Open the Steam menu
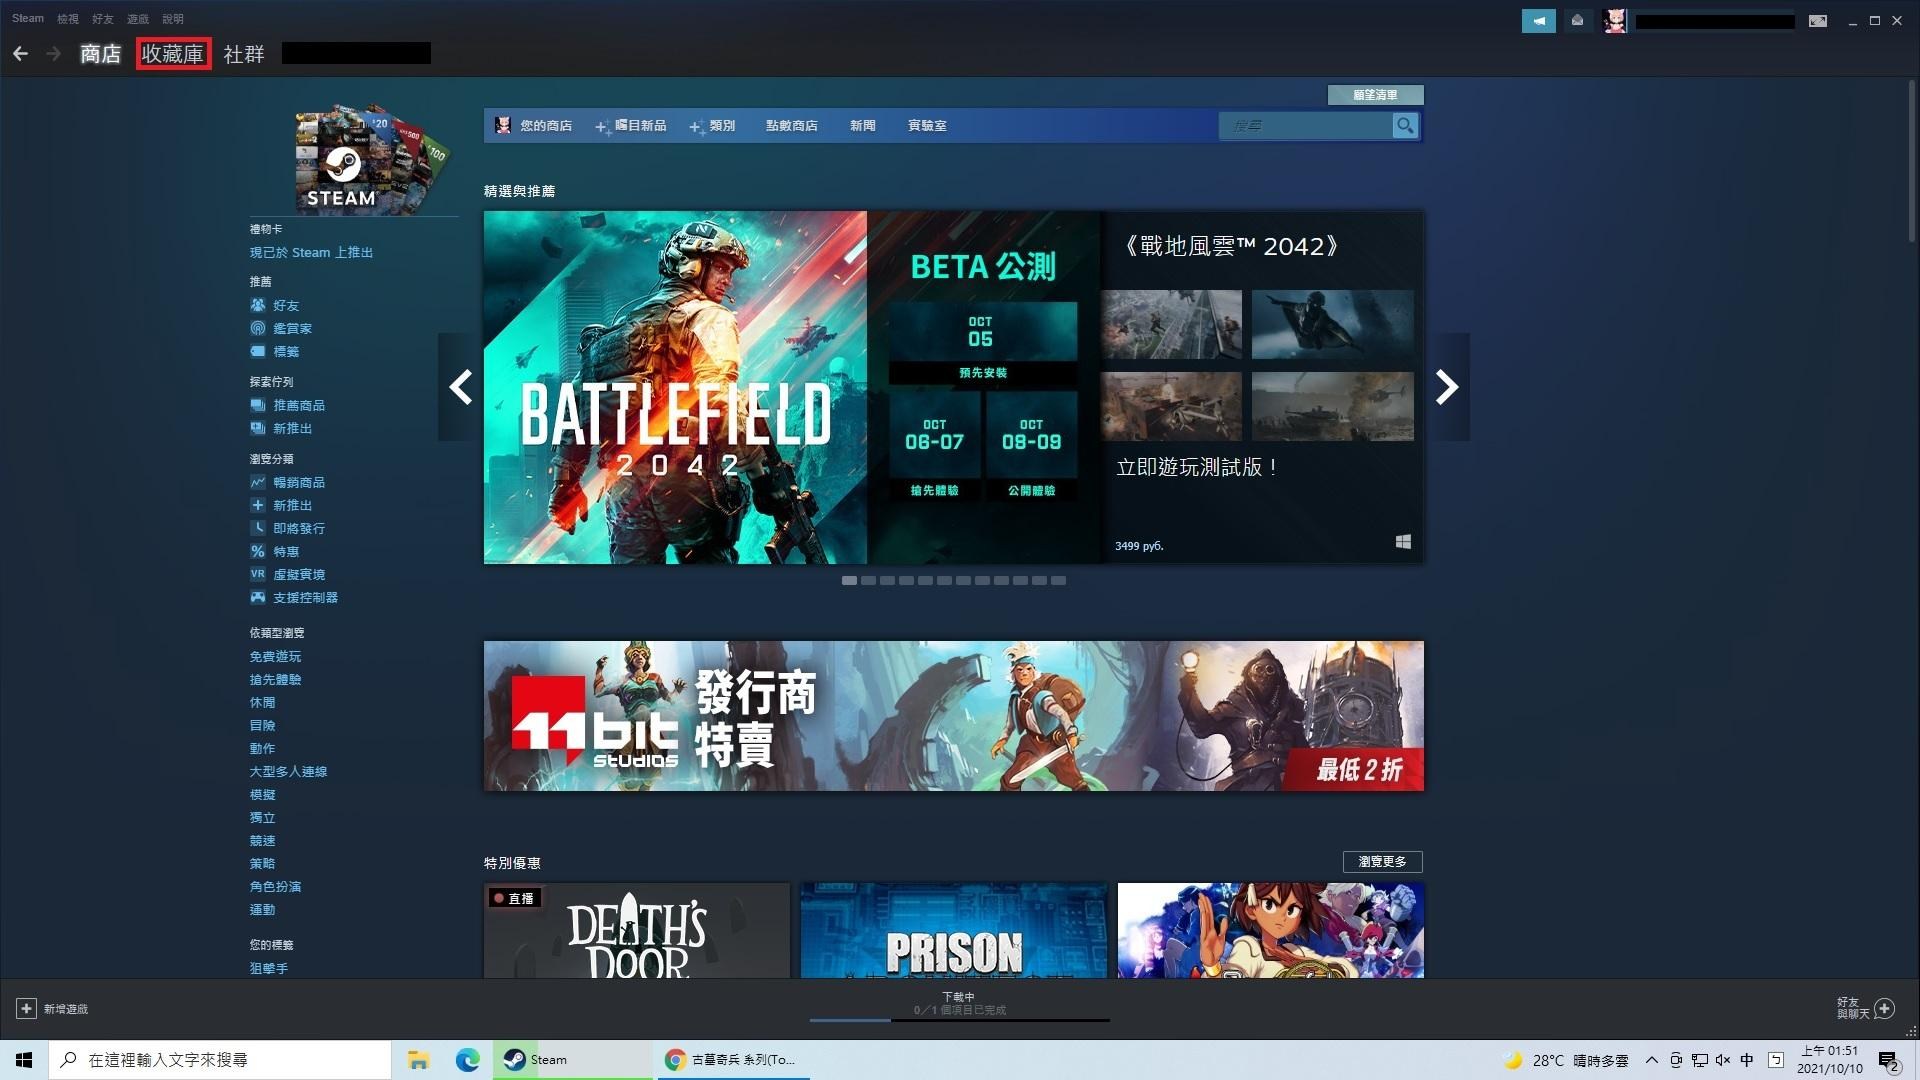Viewport: 1920px width, 1080px height. pyautogui.click(x=28, y=19)
